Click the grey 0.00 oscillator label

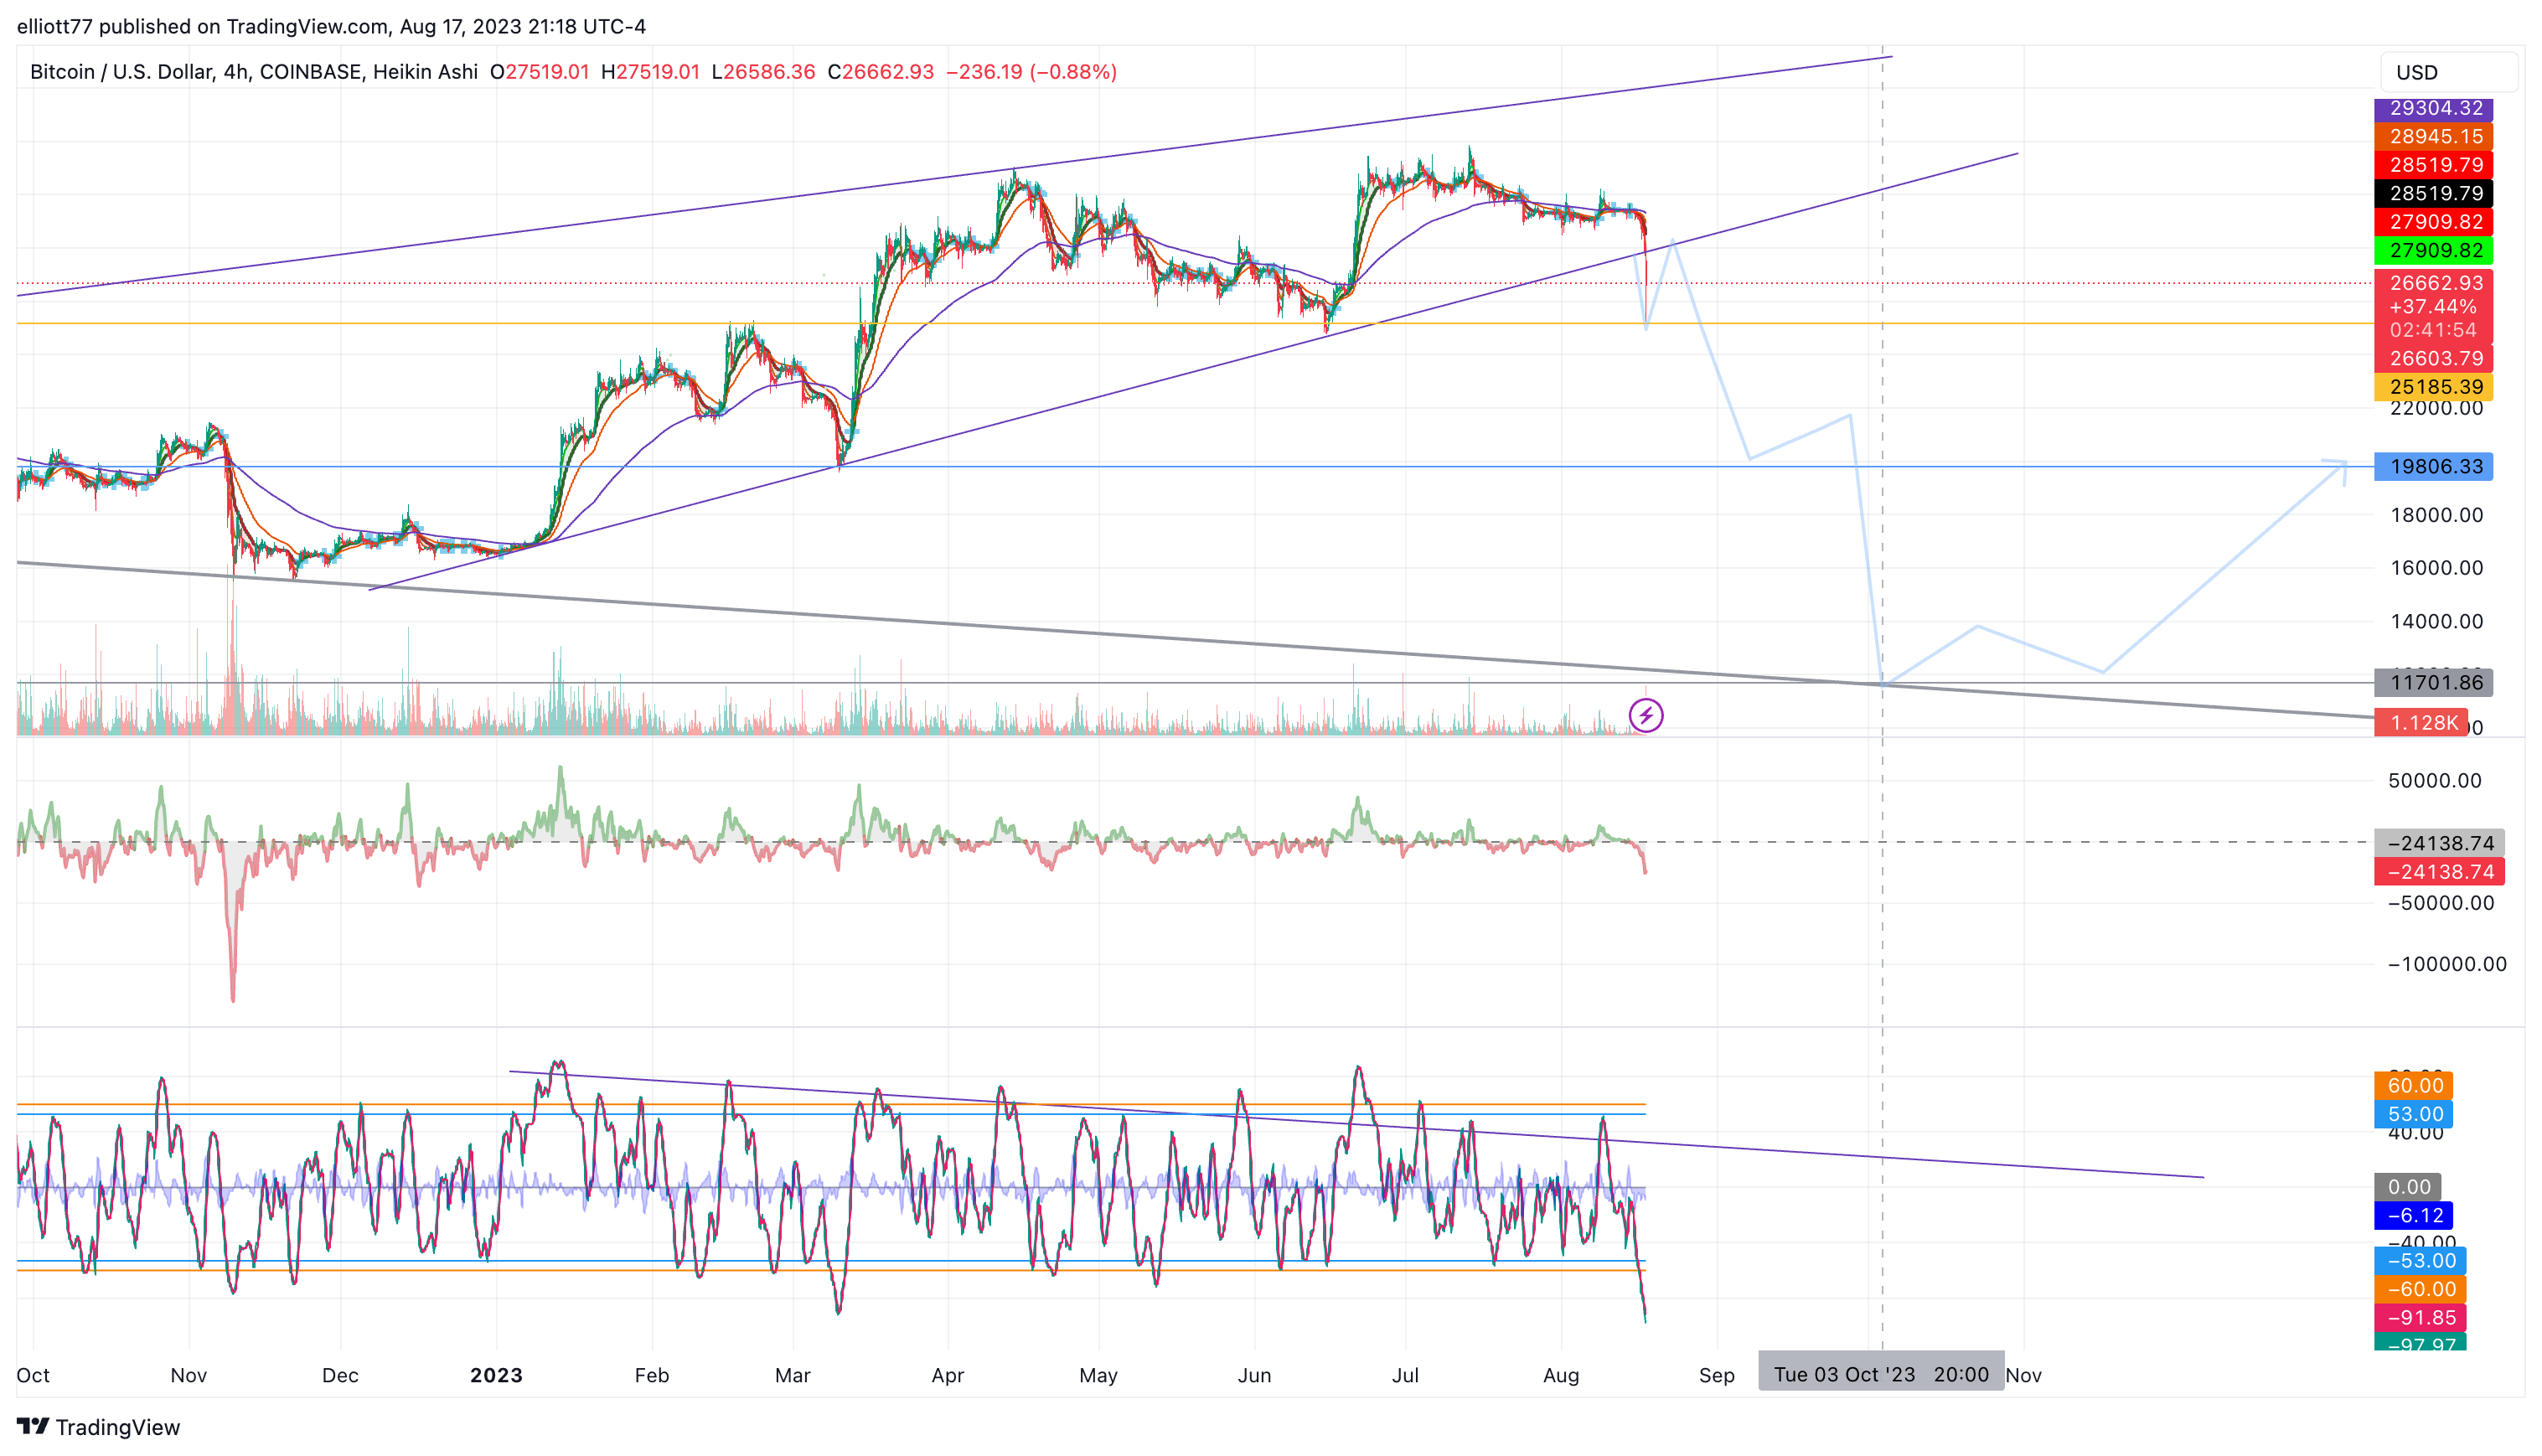(x=2407, y=1187)
